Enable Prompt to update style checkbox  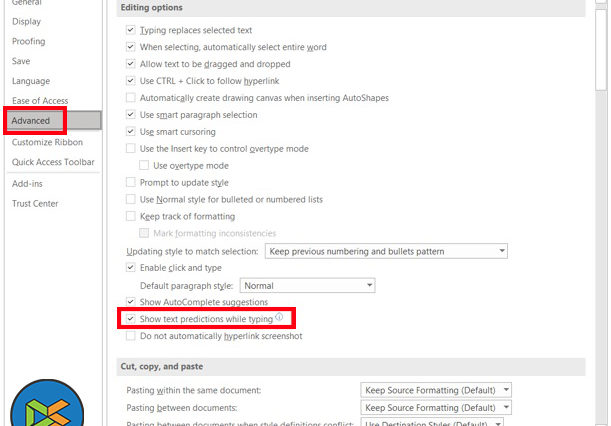coord(131,183)
